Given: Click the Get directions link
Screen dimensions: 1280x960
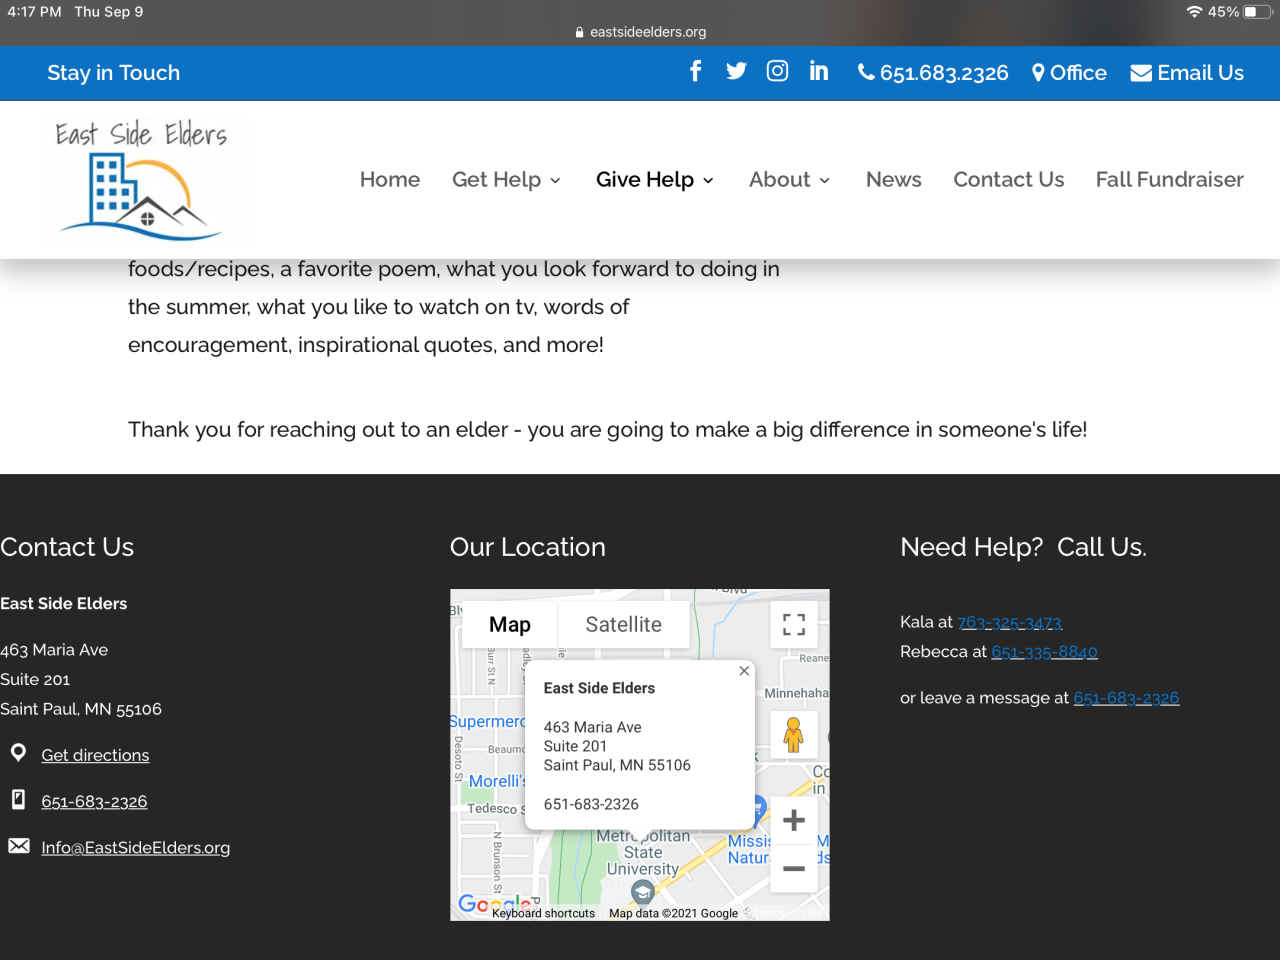Looking at the screenshot, I should click(95, 755).
